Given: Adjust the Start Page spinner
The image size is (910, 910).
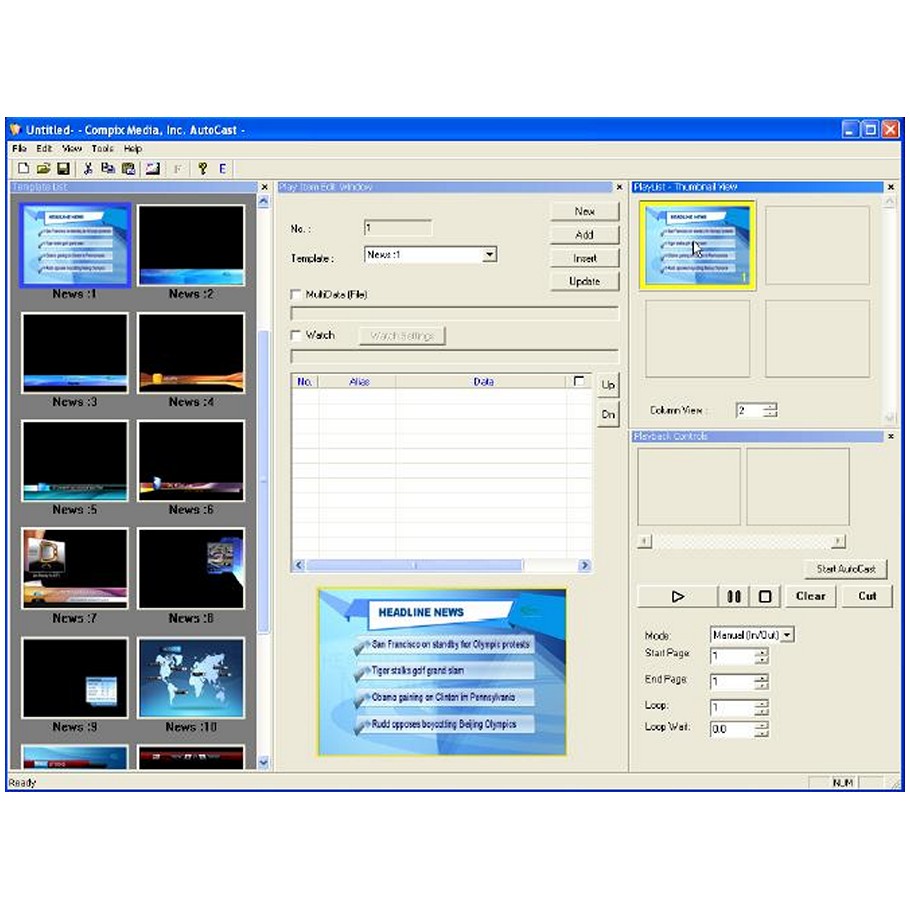Looking at the screenshot, I should click(x=761, y=656).
